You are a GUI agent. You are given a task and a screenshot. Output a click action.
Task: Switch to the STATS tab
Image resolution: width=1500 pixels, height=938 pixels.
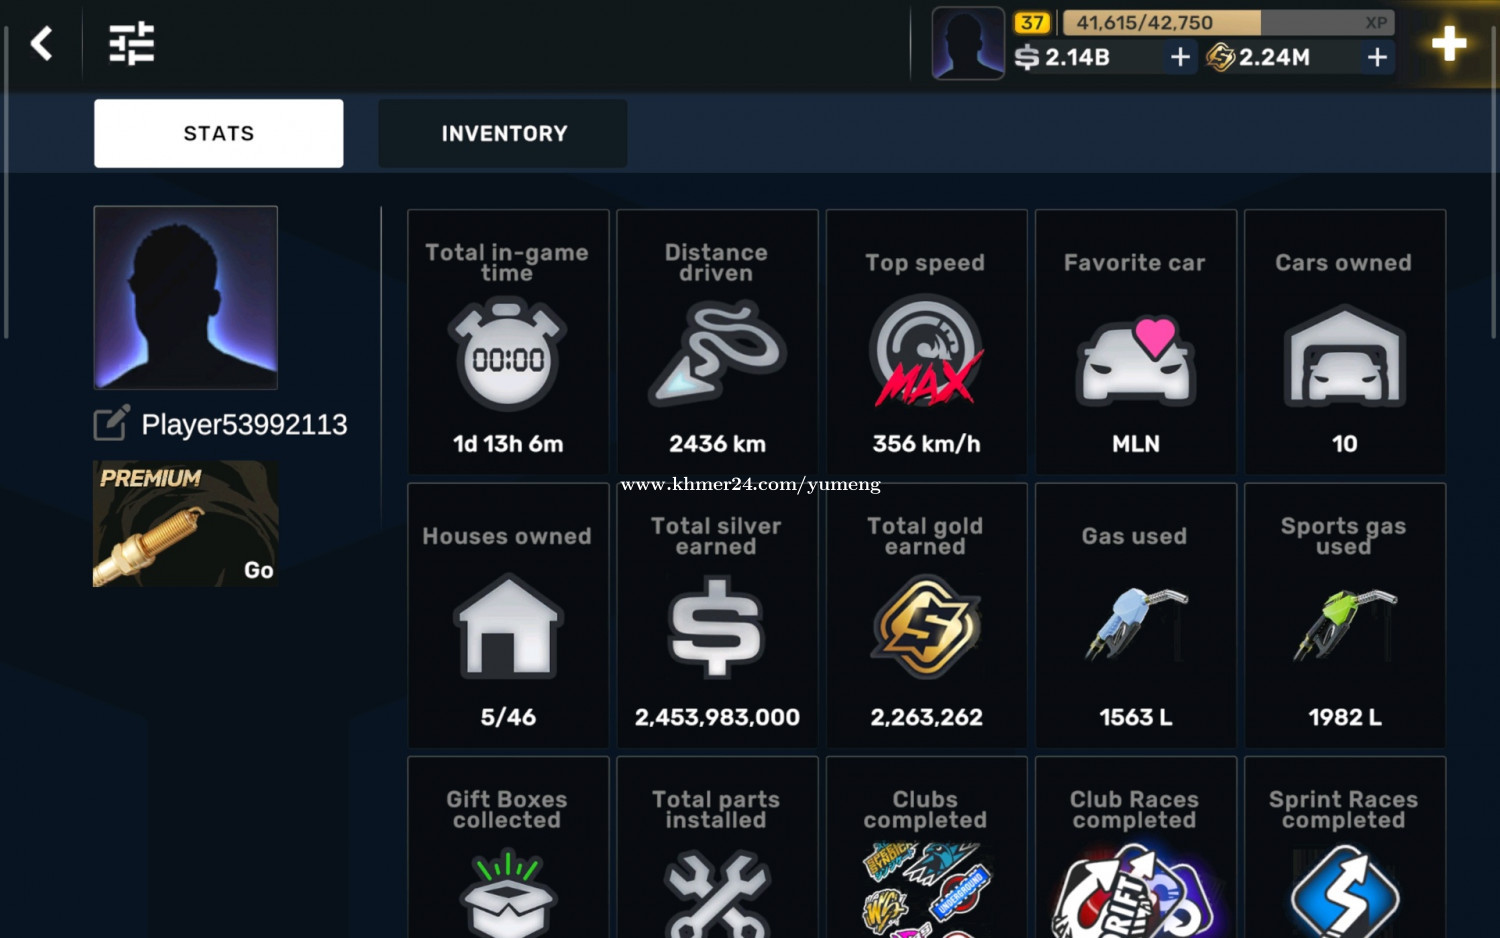[219, 133]
